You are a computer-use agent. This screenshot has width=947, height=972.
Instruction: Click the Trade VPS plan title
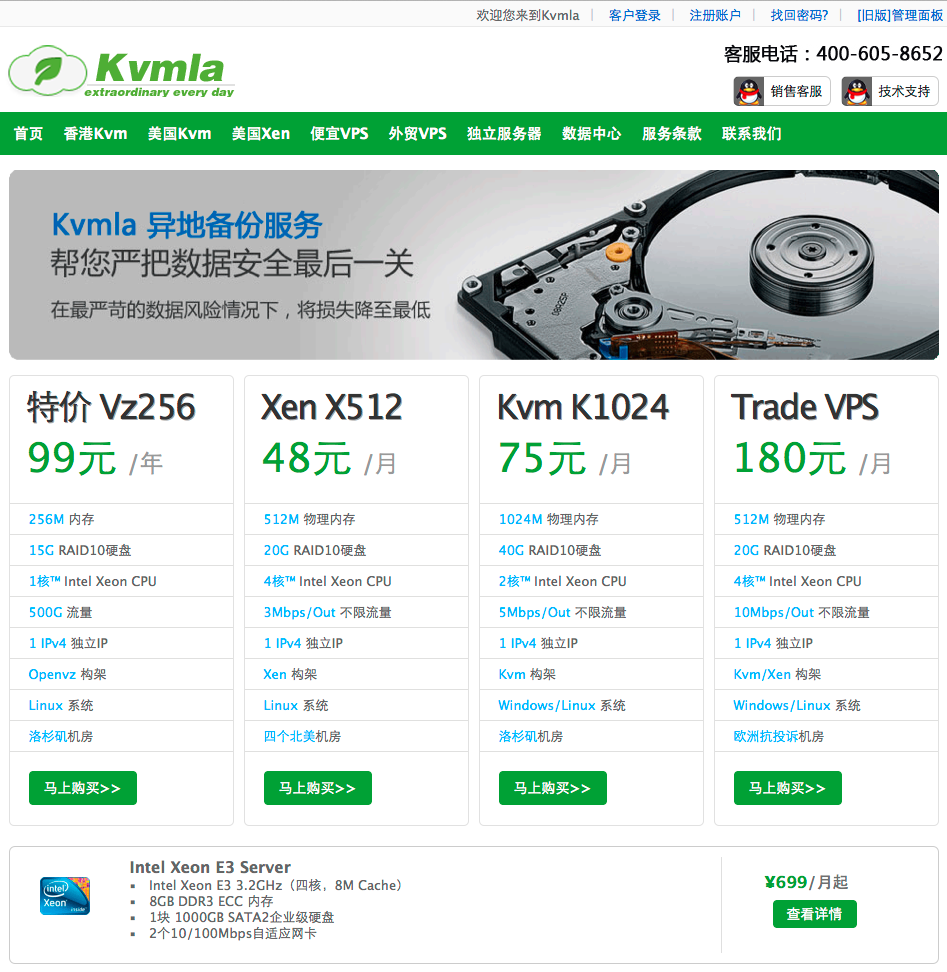tap(804, 407)
